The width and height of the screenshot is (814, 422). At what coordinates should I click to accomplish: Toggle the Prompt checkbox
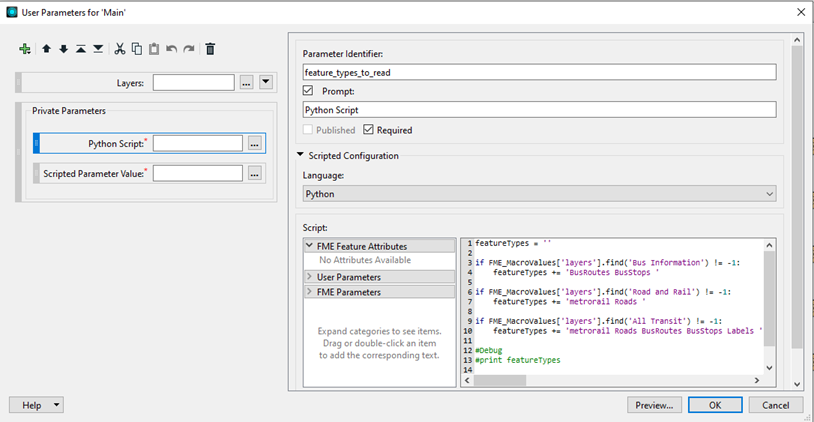click(x=309, y=91)
